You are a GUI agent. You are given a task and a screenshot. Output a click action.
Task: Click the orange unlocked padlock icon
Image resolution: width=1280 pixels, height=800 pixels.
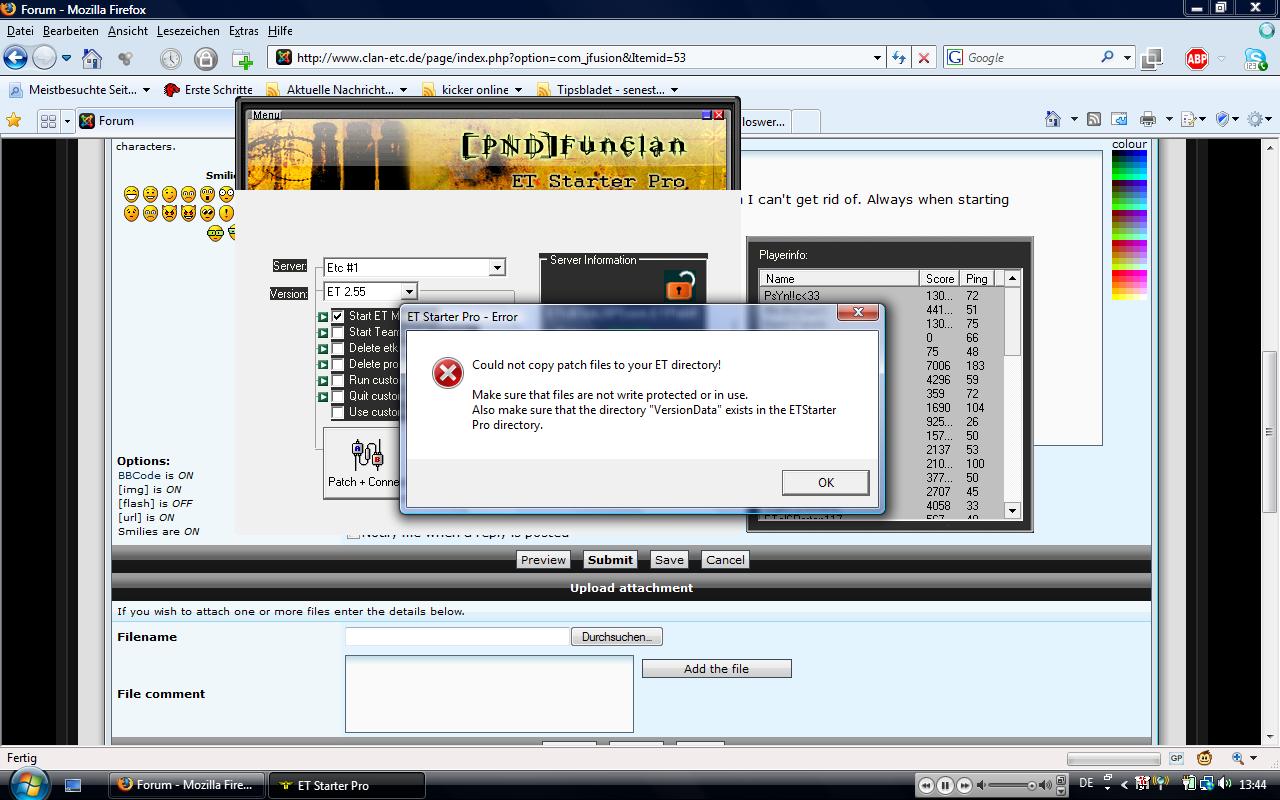(x=679, y=287)
